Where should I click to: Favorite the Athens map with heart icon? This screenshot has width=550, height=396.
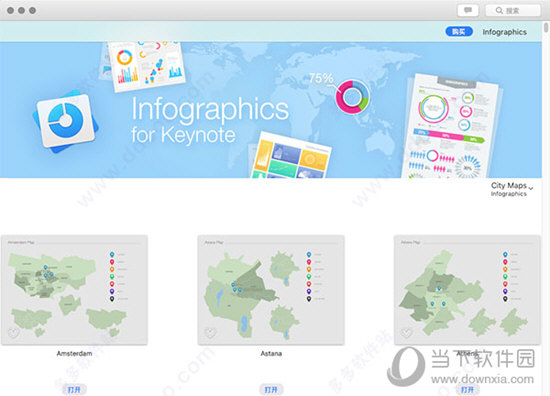pos(407,332)
